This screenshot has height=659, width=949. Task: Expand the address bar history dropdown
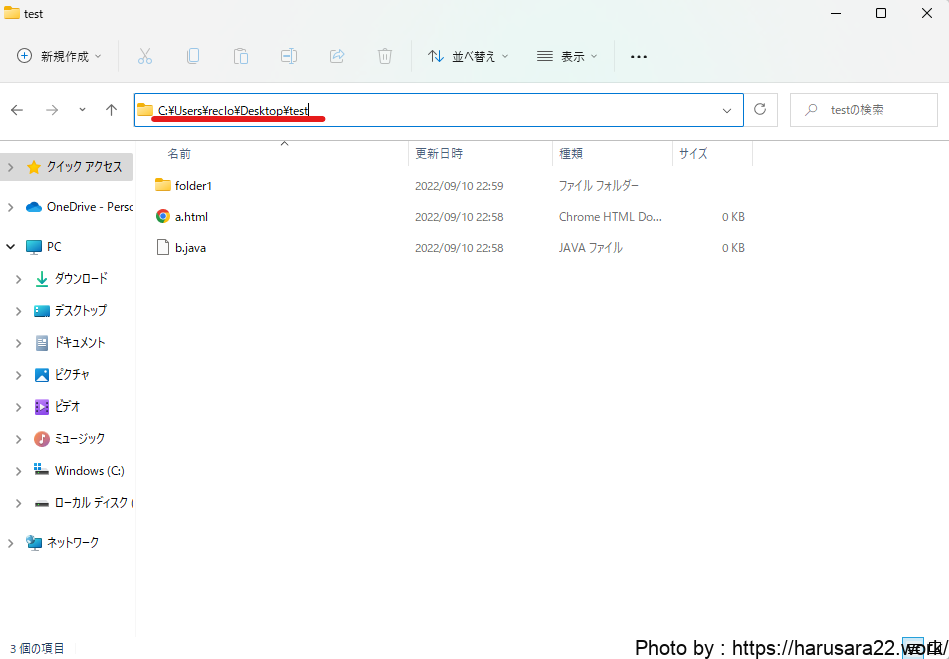point(727,110)
